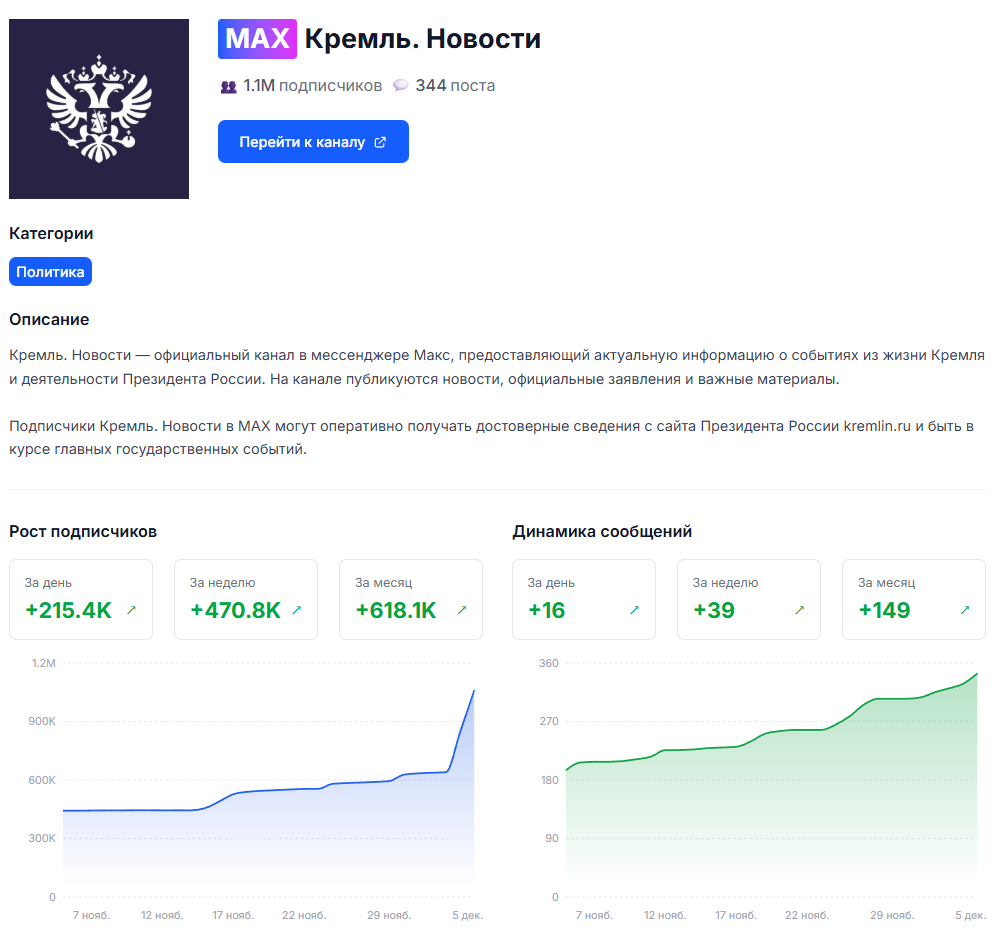Screen dimensions: 996x943
Task: Click the "Кремль. Новости" channel title
Action: point(422,39)
